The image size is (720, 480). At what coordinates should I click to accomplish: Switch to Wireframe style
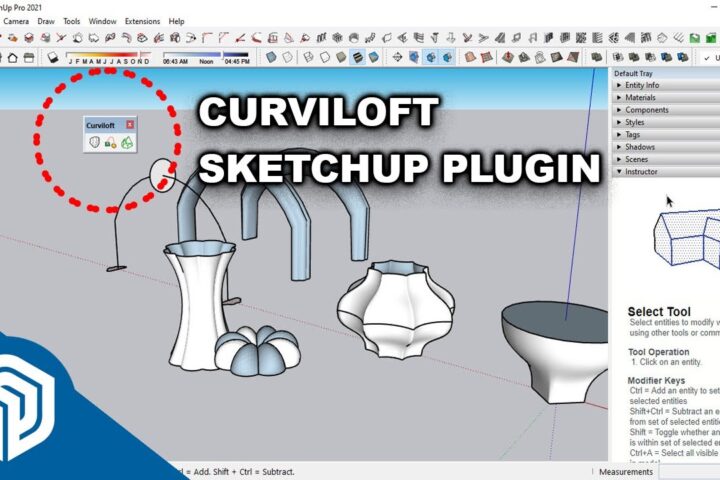click(x=309, y=57)
